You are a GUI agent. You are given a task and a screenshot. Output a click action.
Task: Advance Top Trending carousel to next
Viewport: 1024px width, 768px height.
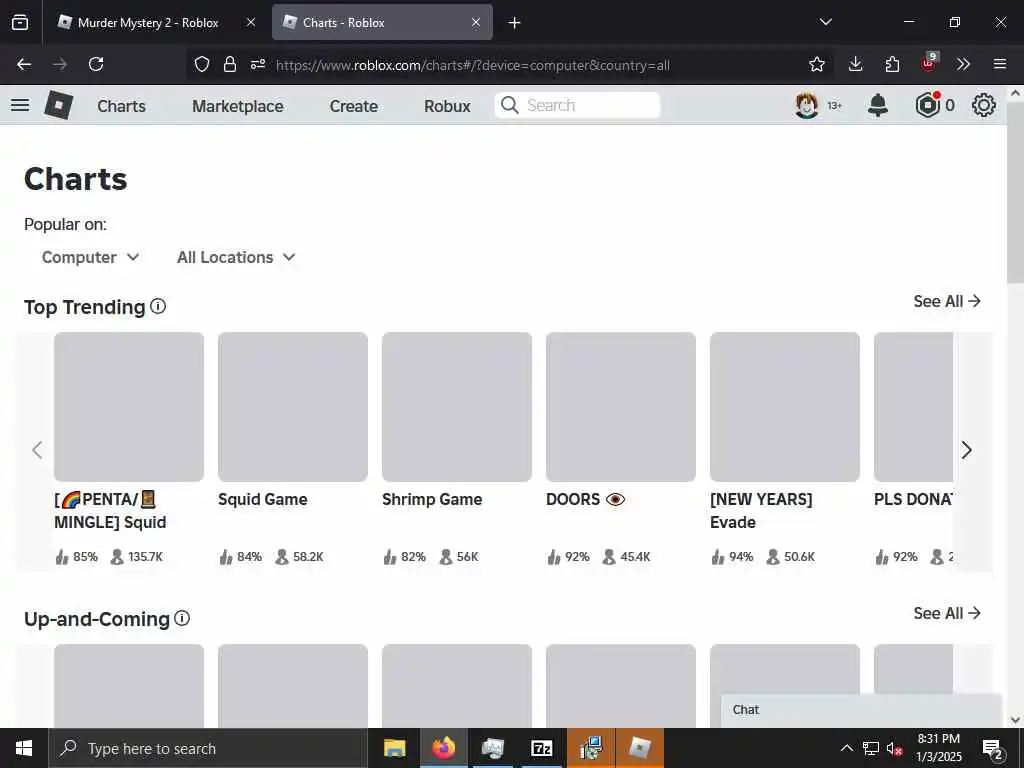pos(967,450)
